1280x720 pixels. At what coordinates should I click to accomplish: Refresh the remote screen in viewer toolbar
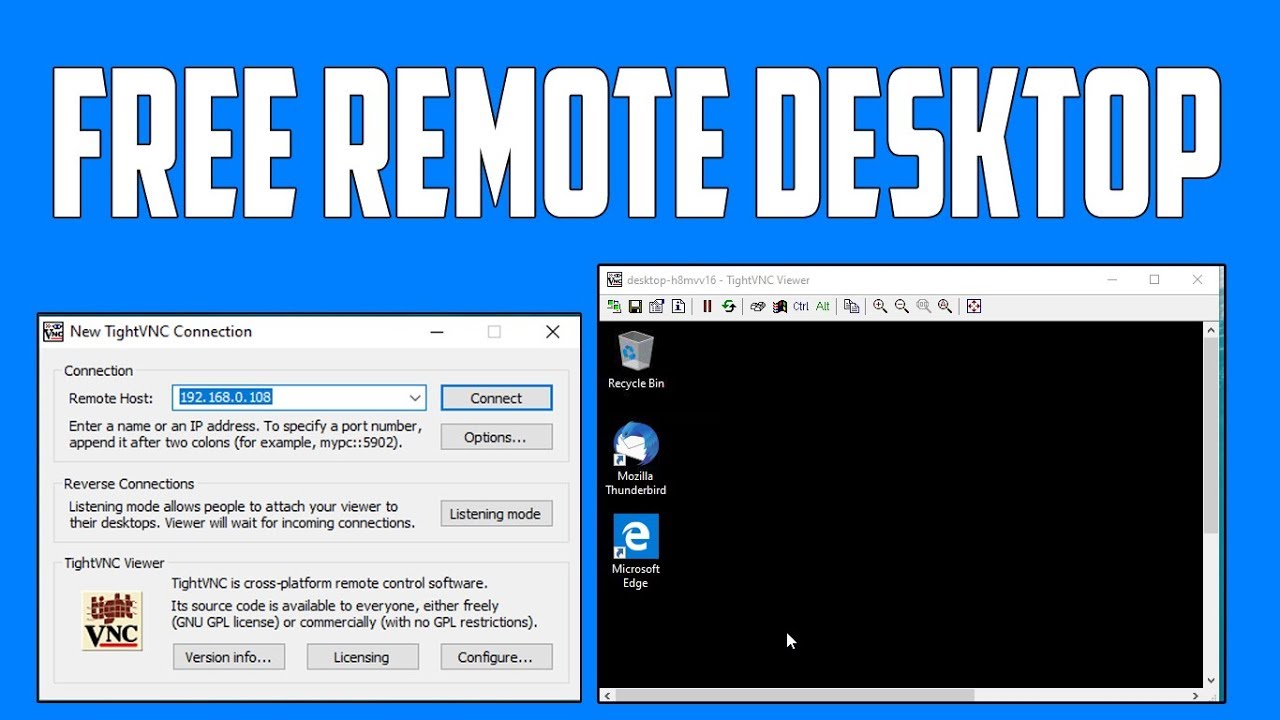pos(729,306)
